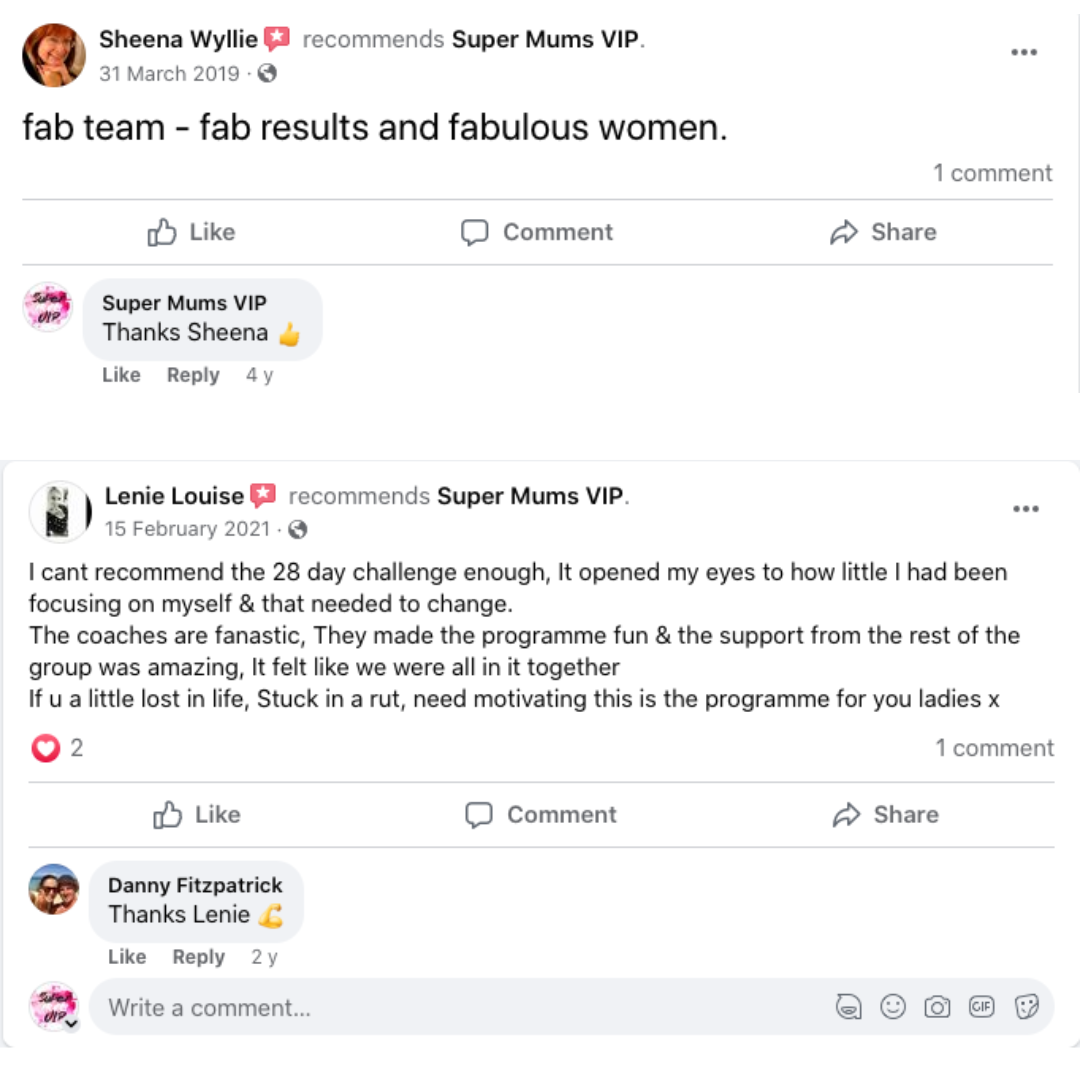Reply to the Super Mums VIP comment
This screenshot has height=1080, width=1080.
(193, 375)
